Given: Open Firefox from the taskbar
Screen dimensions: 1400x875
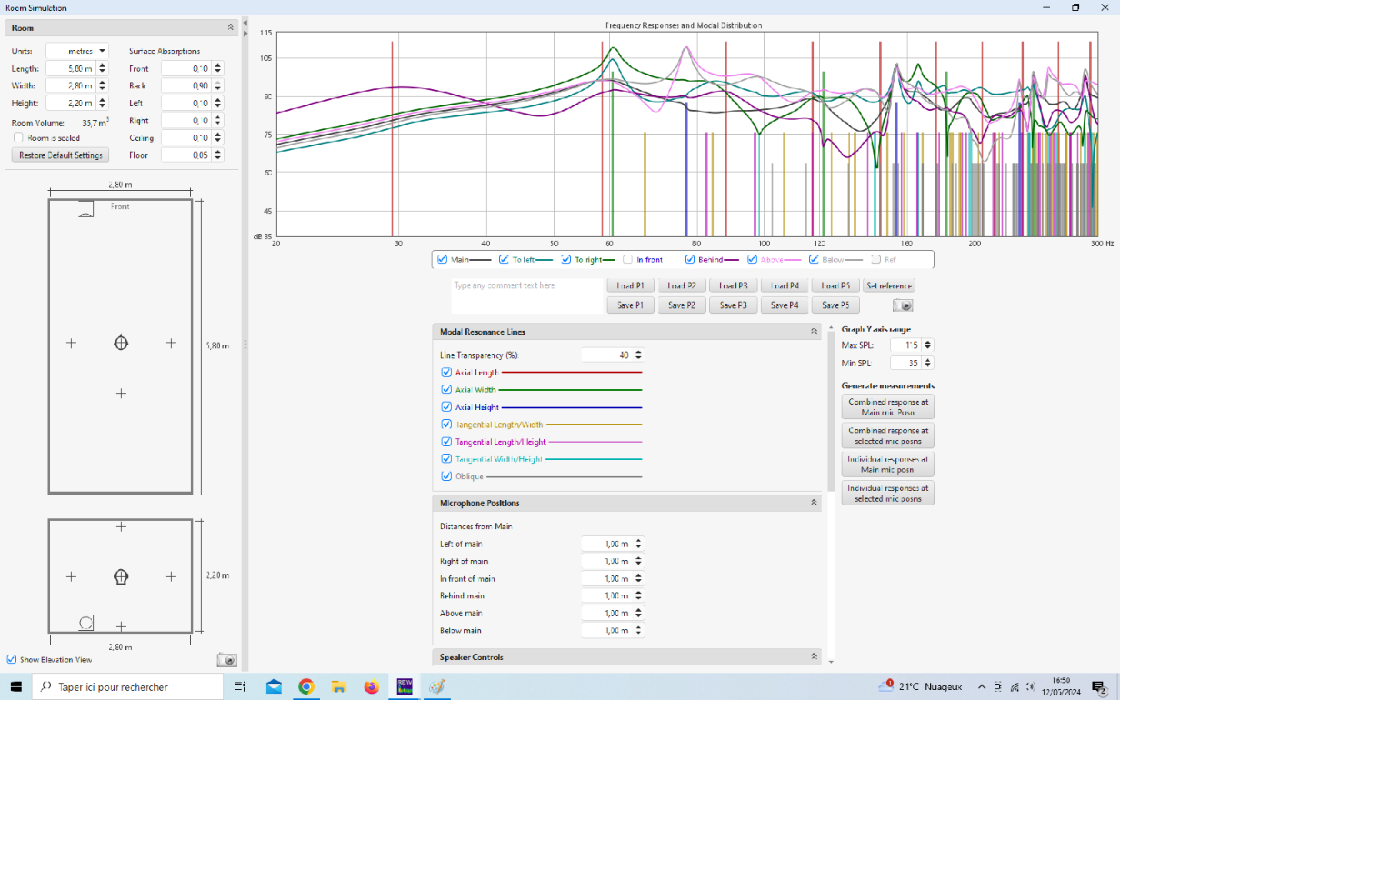Looking at the screenshot, I should coord(371,687).
